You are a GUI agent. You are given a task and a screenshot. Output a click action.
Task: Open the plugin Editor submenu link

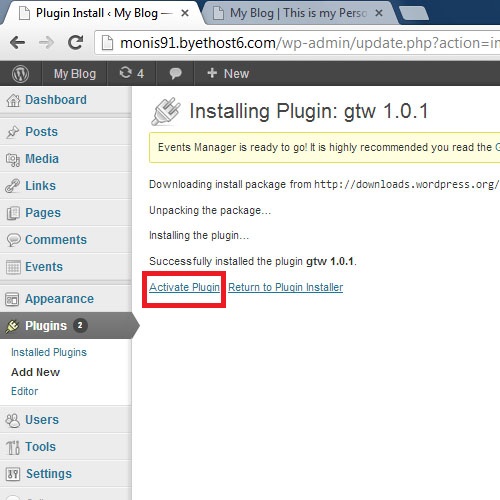pos(24,391)
